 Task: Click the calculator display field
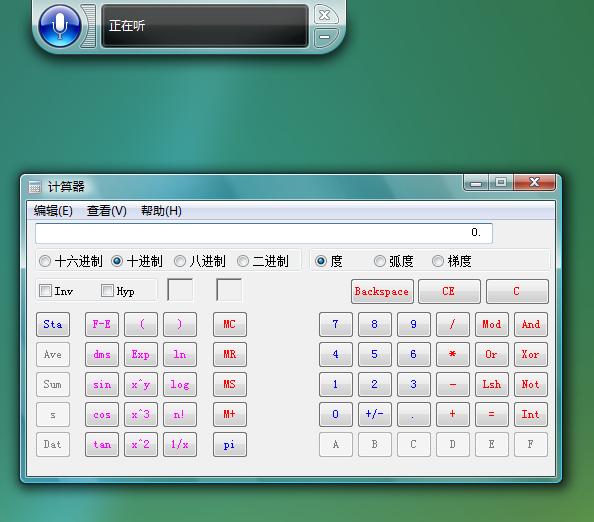pyautogui.click(x=264, y=233)
